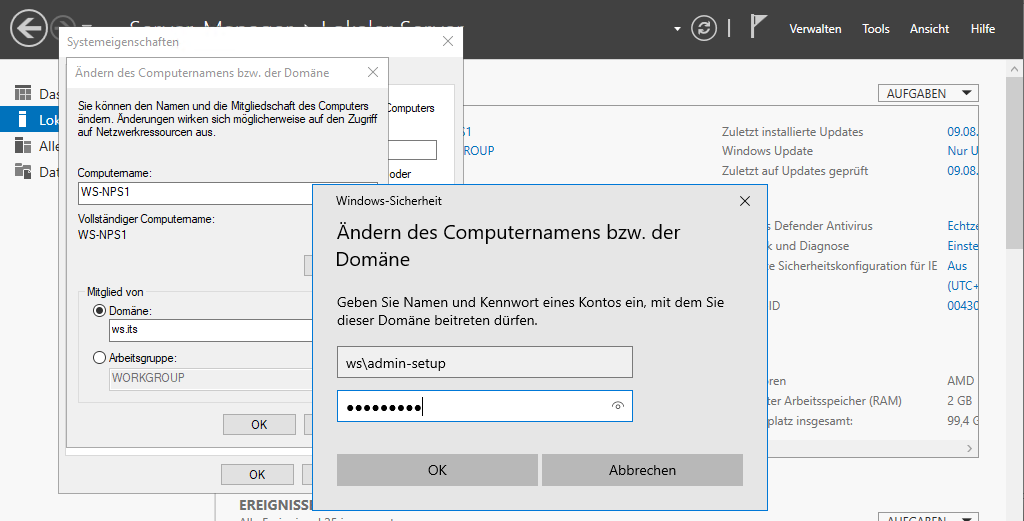
Task: Click Zuletzt auf Updates geprüft label
Action: (795, 171)
